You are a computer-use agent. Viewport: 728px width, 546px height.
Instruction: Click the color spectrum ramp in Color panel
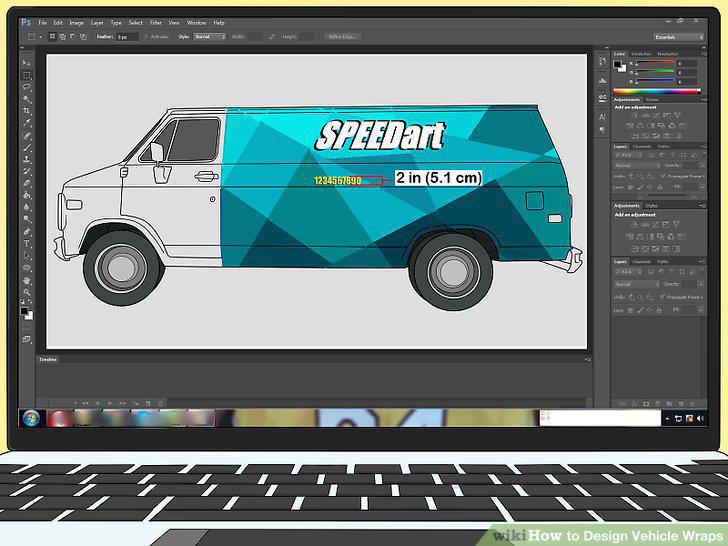[656, 91]
